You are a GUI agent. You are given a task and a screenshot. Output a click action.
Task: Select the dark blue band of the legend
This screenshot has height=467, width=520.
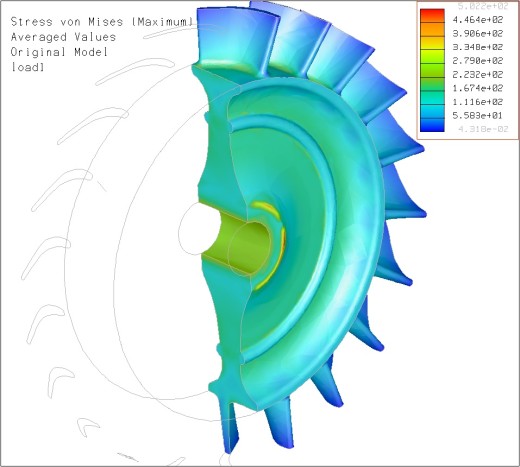click(x=432, y=125)
